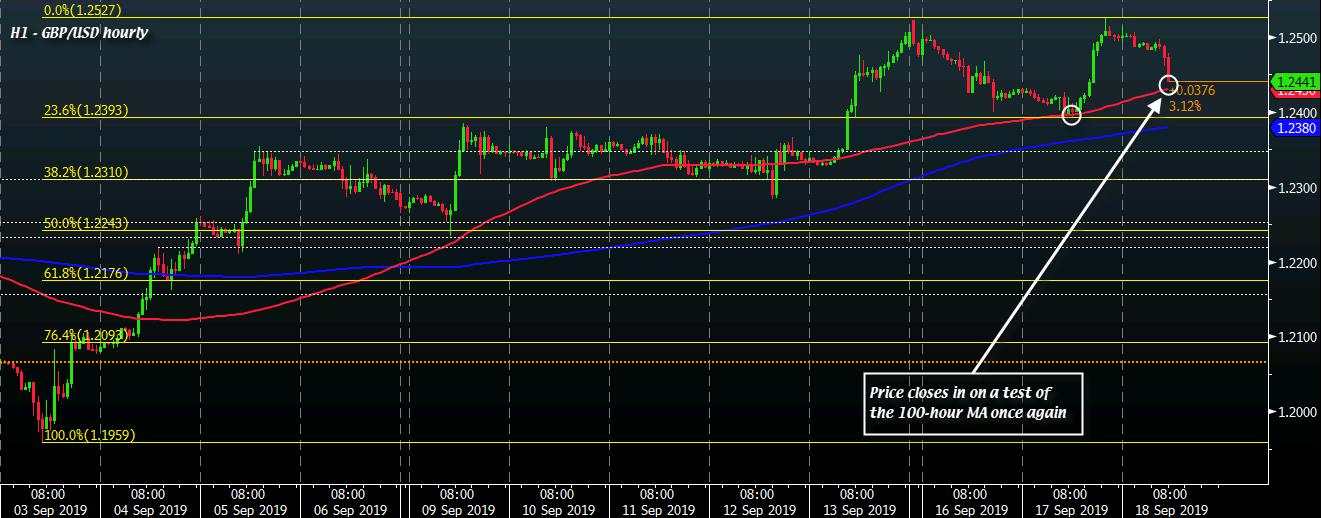Click the "H1 - GBP/USD hourly" chart title

78,33
